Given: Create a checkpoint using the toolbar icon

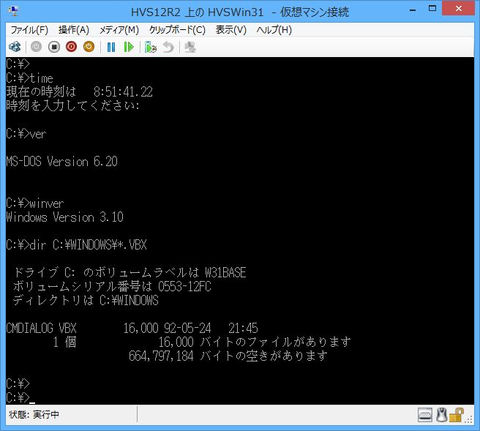Looking at the screenshot, I should click(x=151, y=47).
